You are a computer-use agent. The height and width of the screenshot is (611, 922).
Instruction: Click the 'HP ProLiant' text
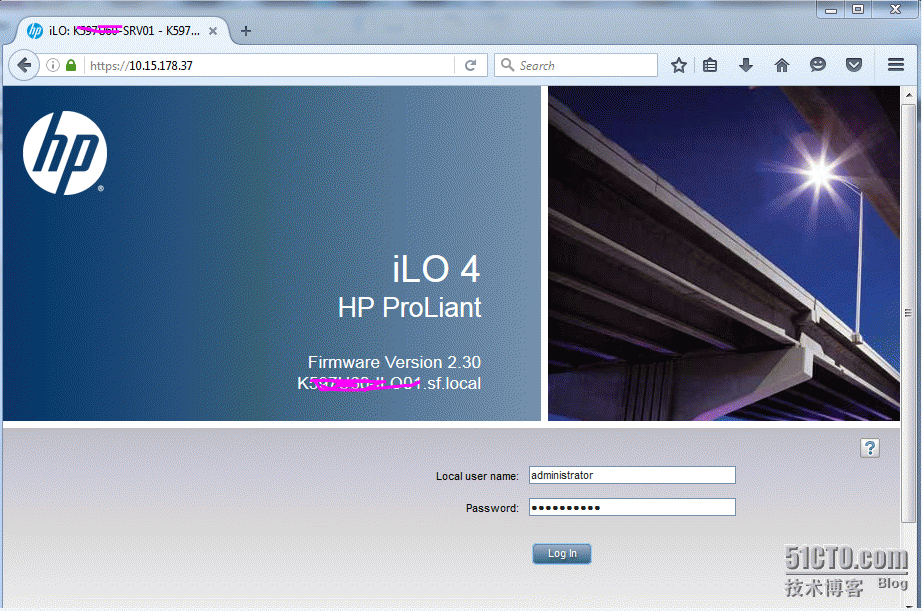coord(409,308)
